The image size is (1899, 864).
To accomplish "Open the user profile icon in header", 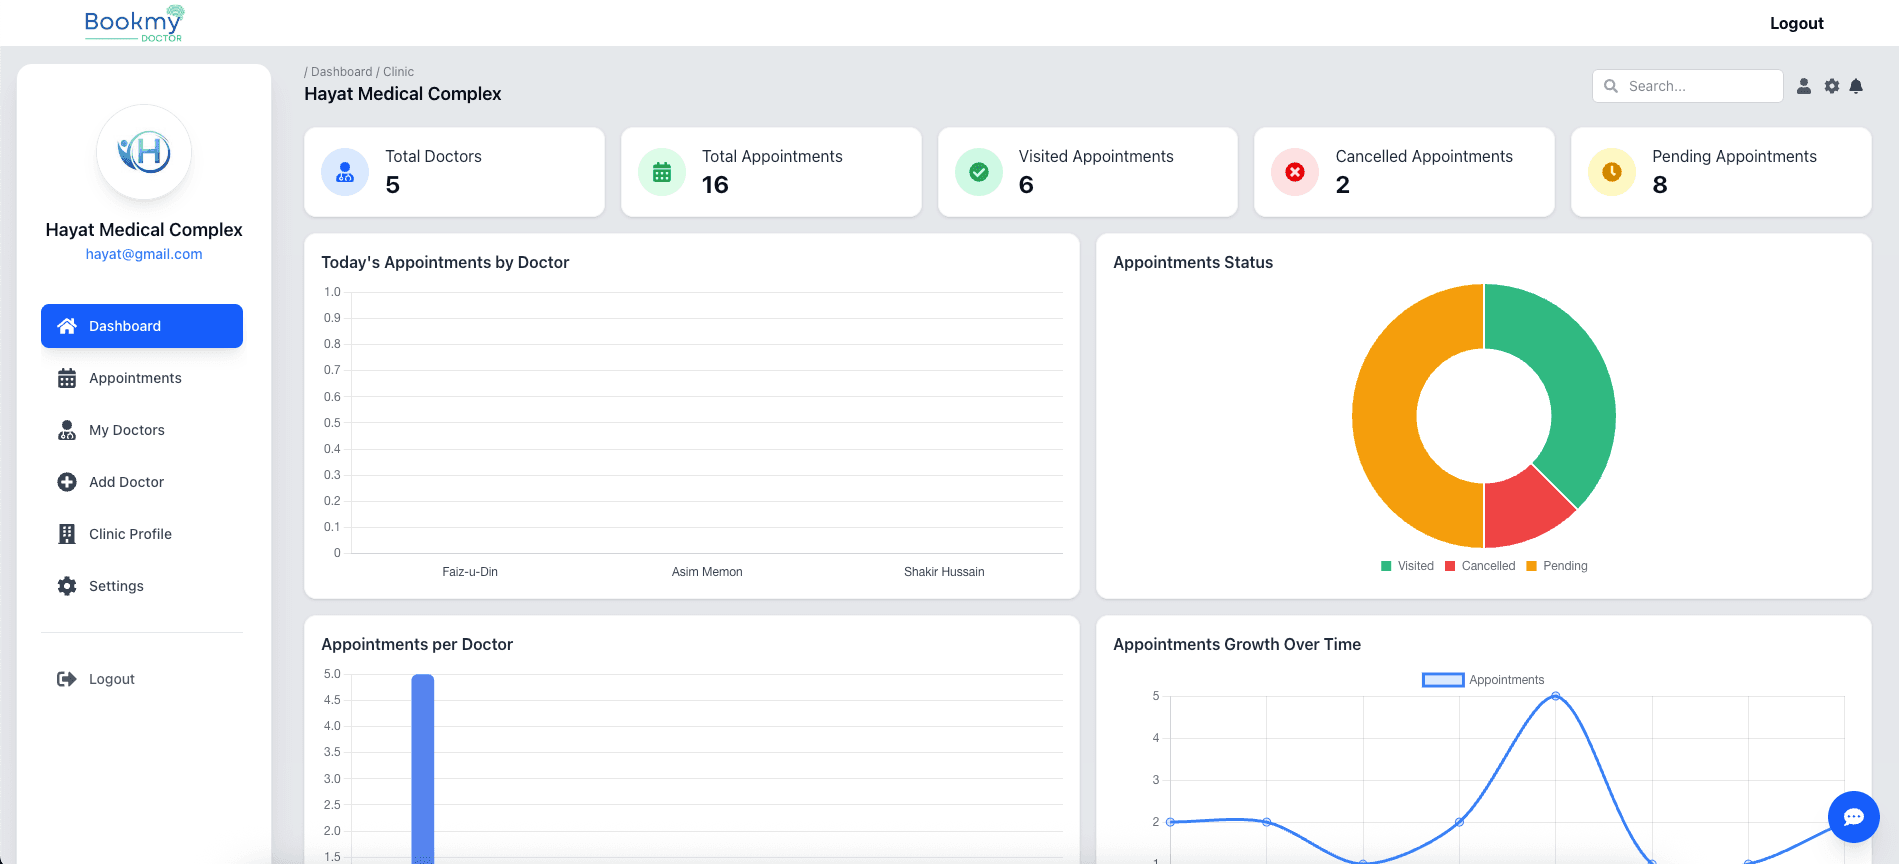I will coord(1804,86).
